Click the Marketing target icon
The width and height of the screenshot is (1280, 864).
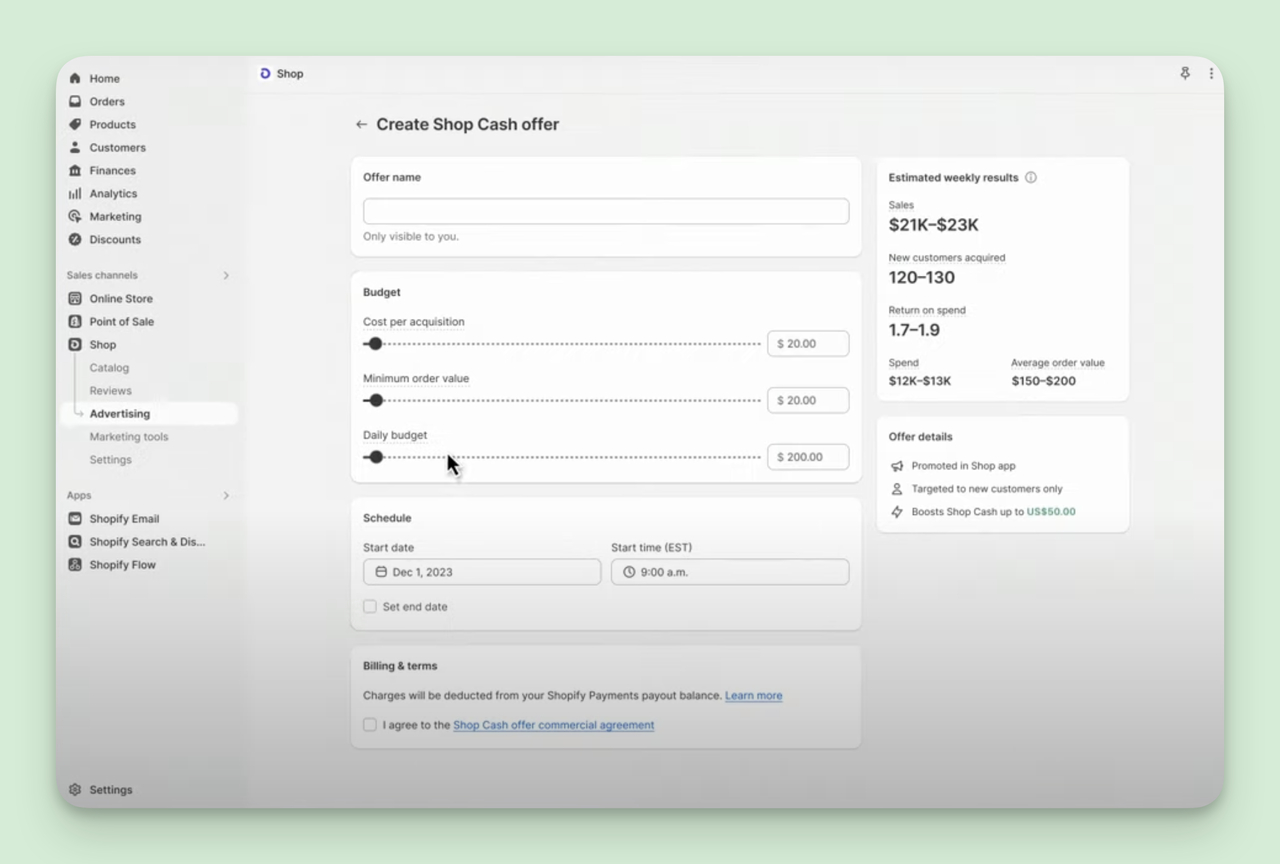75,216
